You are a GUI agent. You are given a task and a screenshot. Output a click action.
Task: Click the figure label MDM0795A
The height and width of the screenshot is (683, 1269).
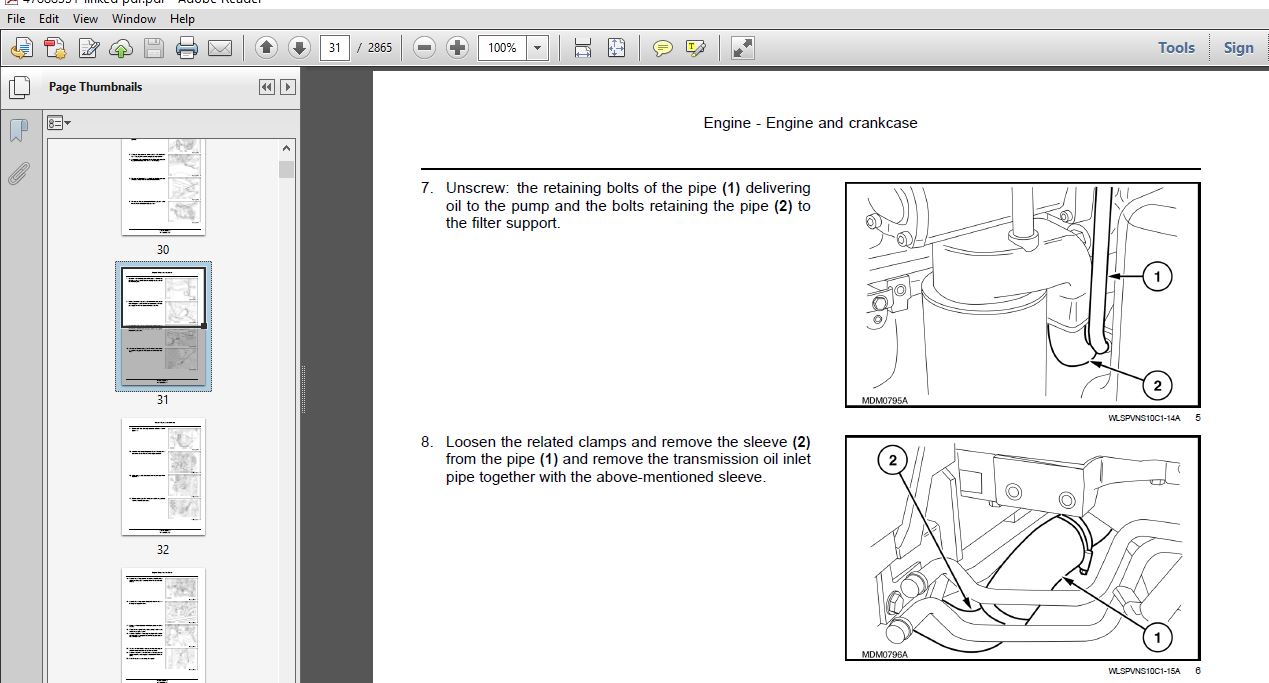[x=885, y=400]
